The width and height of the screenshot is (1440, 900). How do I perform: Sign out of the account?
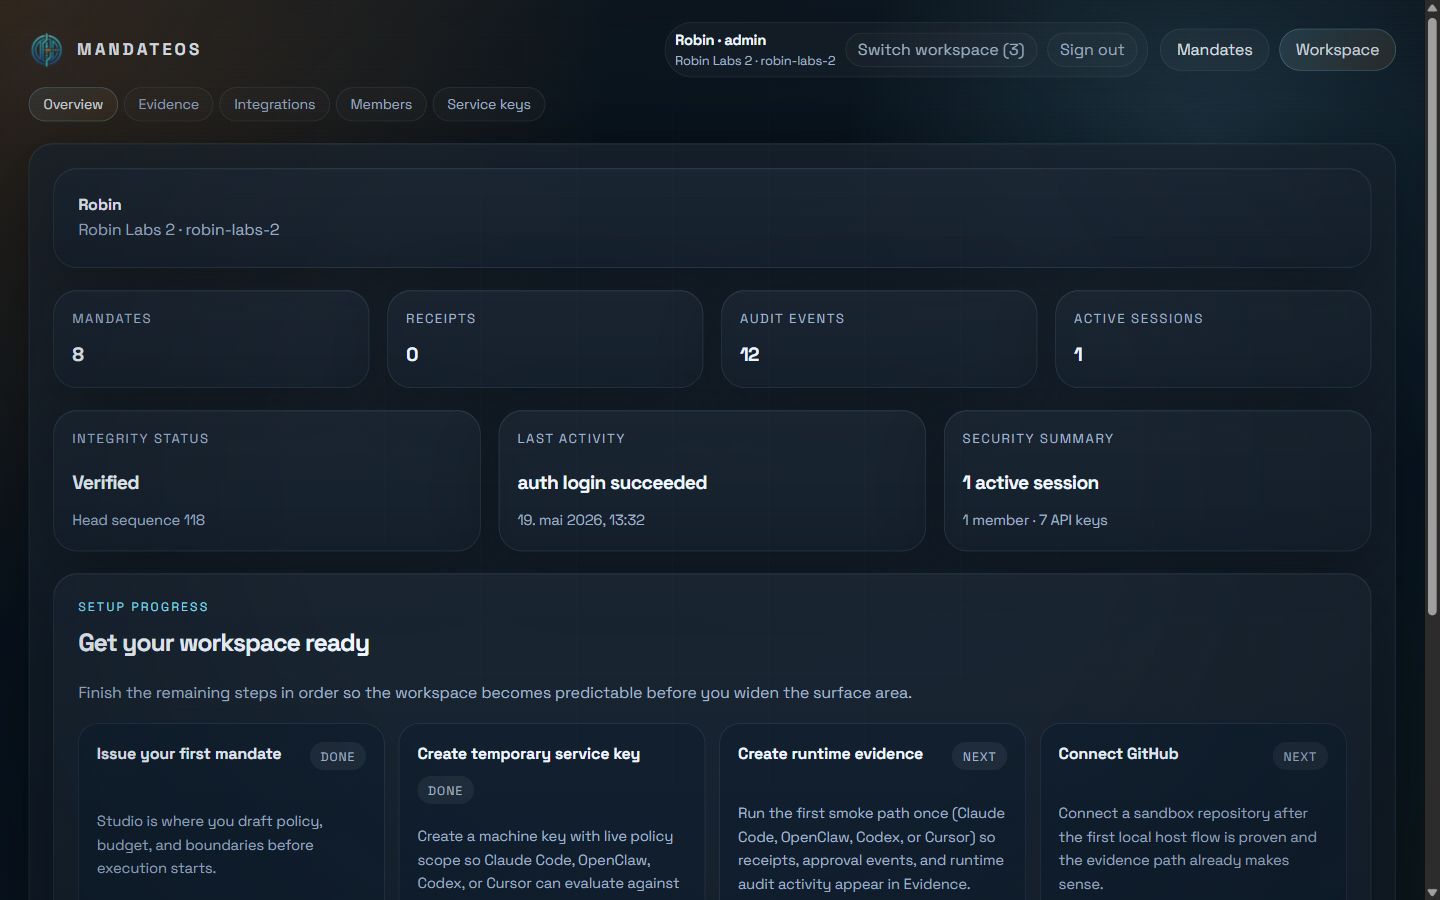point(1092,50)
